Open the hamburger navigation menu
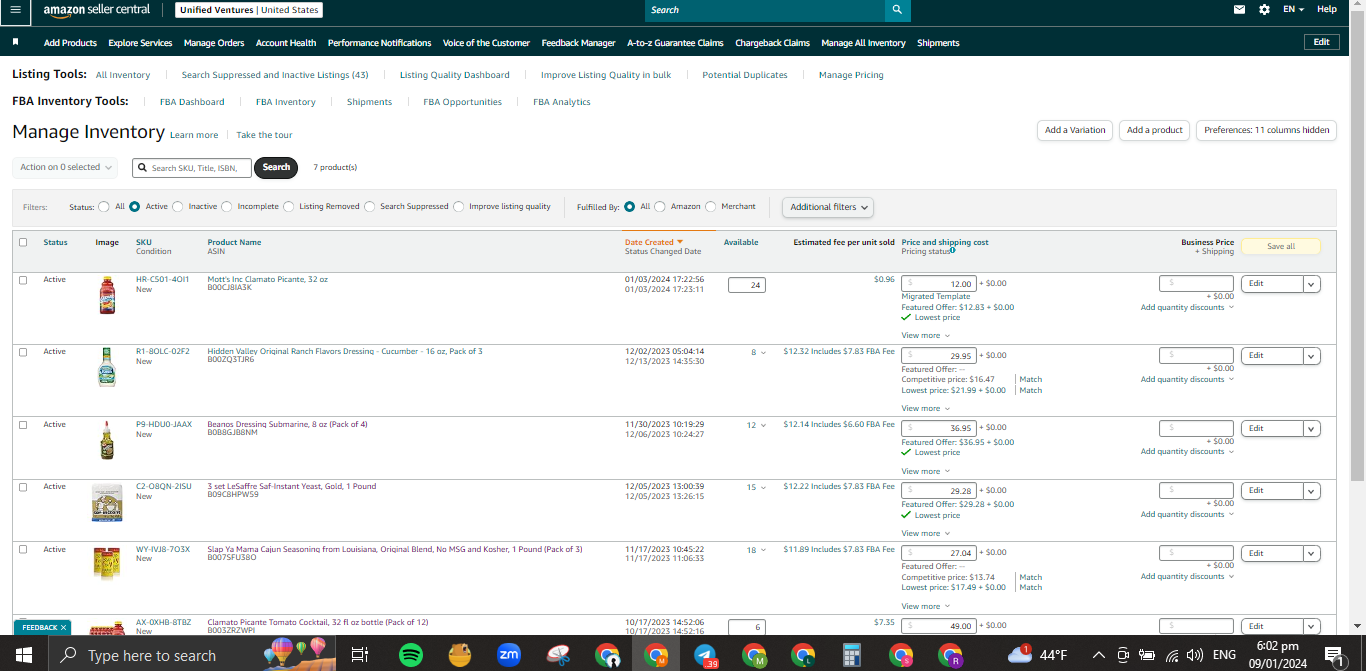This screenshot has height=671, width=1366. tap(15, 9)
